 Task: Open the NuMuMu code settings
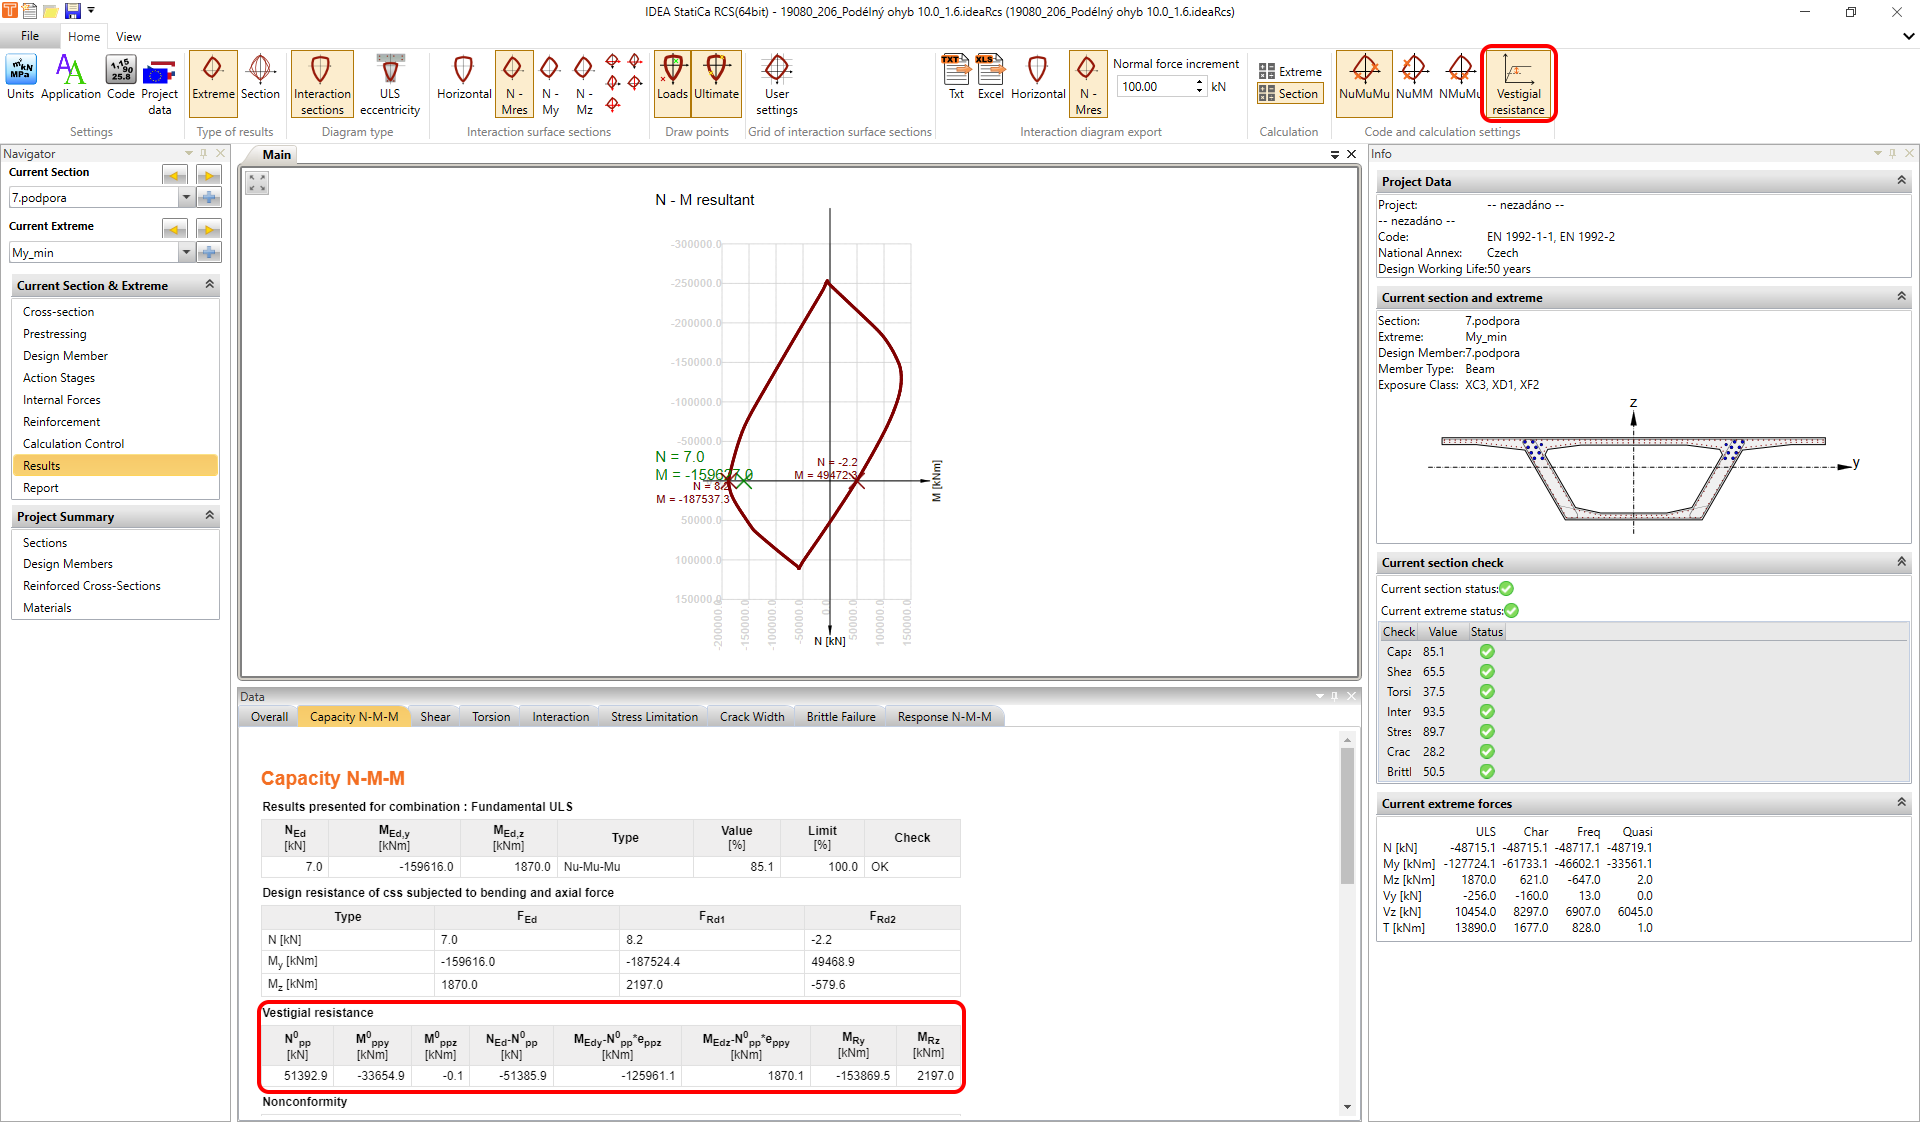click(x=1363, y=83)
